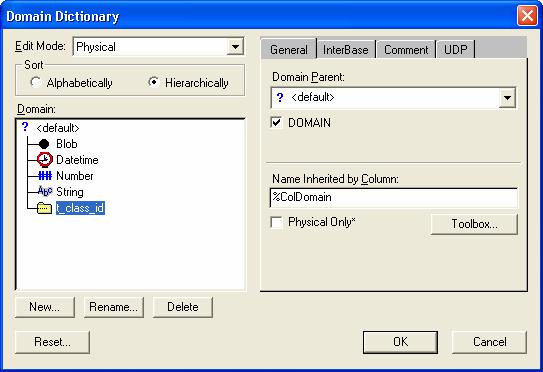The width and height of the screenshot is (543, 372).
Task: Click the New... domain button
Action: tap(45, 307)
